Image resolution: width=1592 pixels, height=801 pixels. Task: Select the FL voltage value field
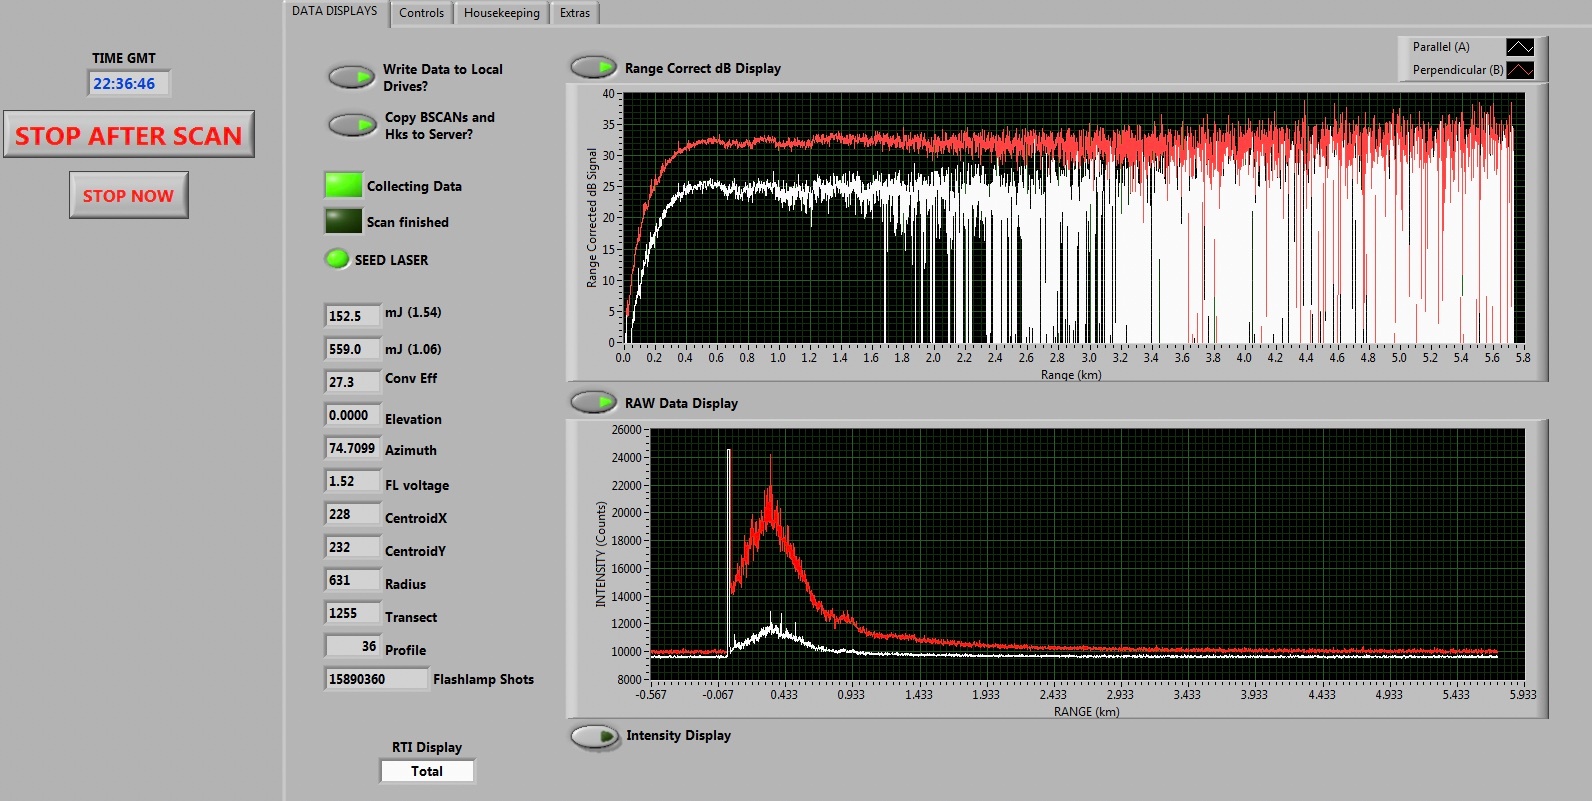352,482
